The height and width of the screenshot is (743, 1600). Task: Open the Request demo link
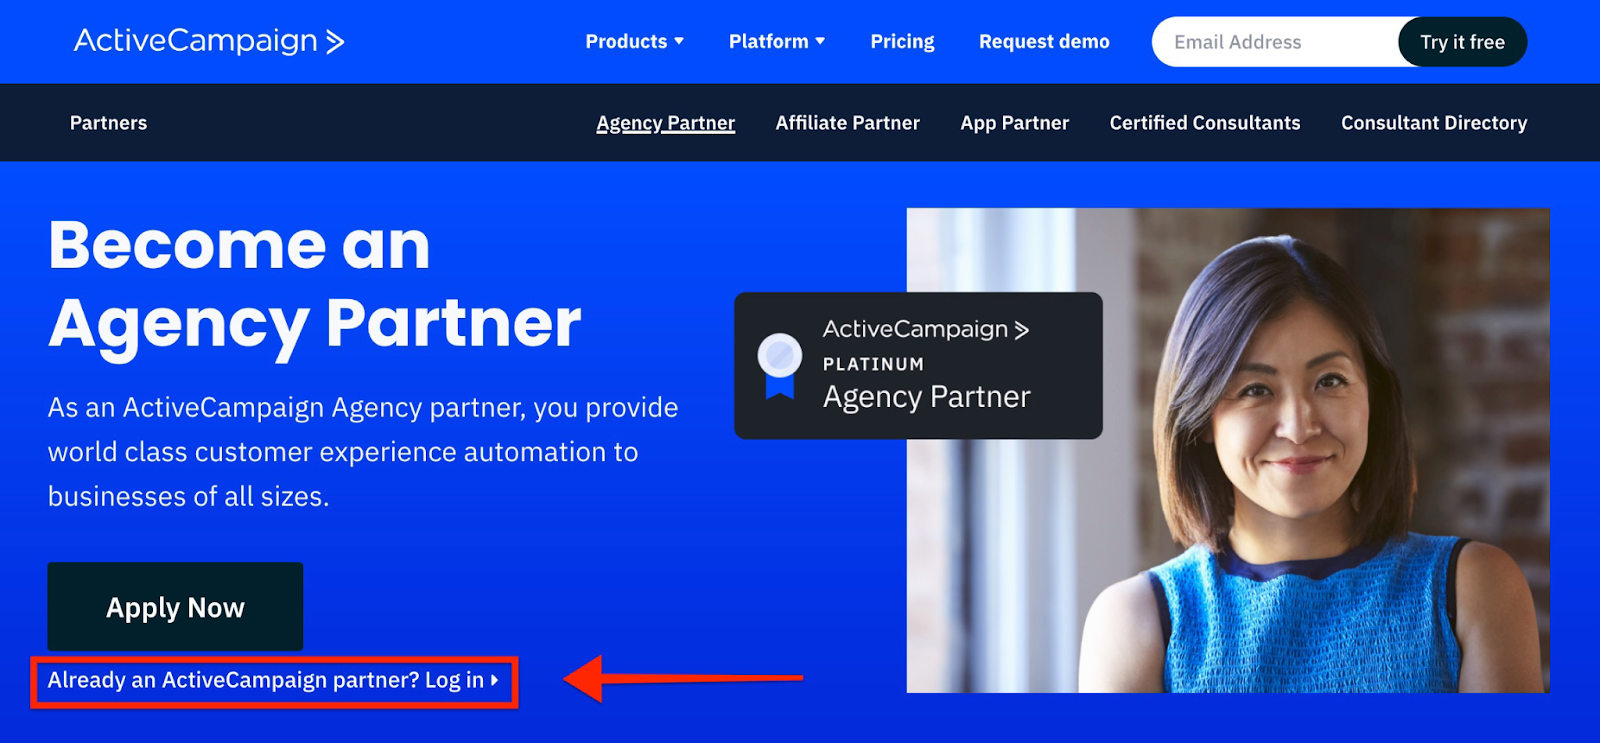1044,42
